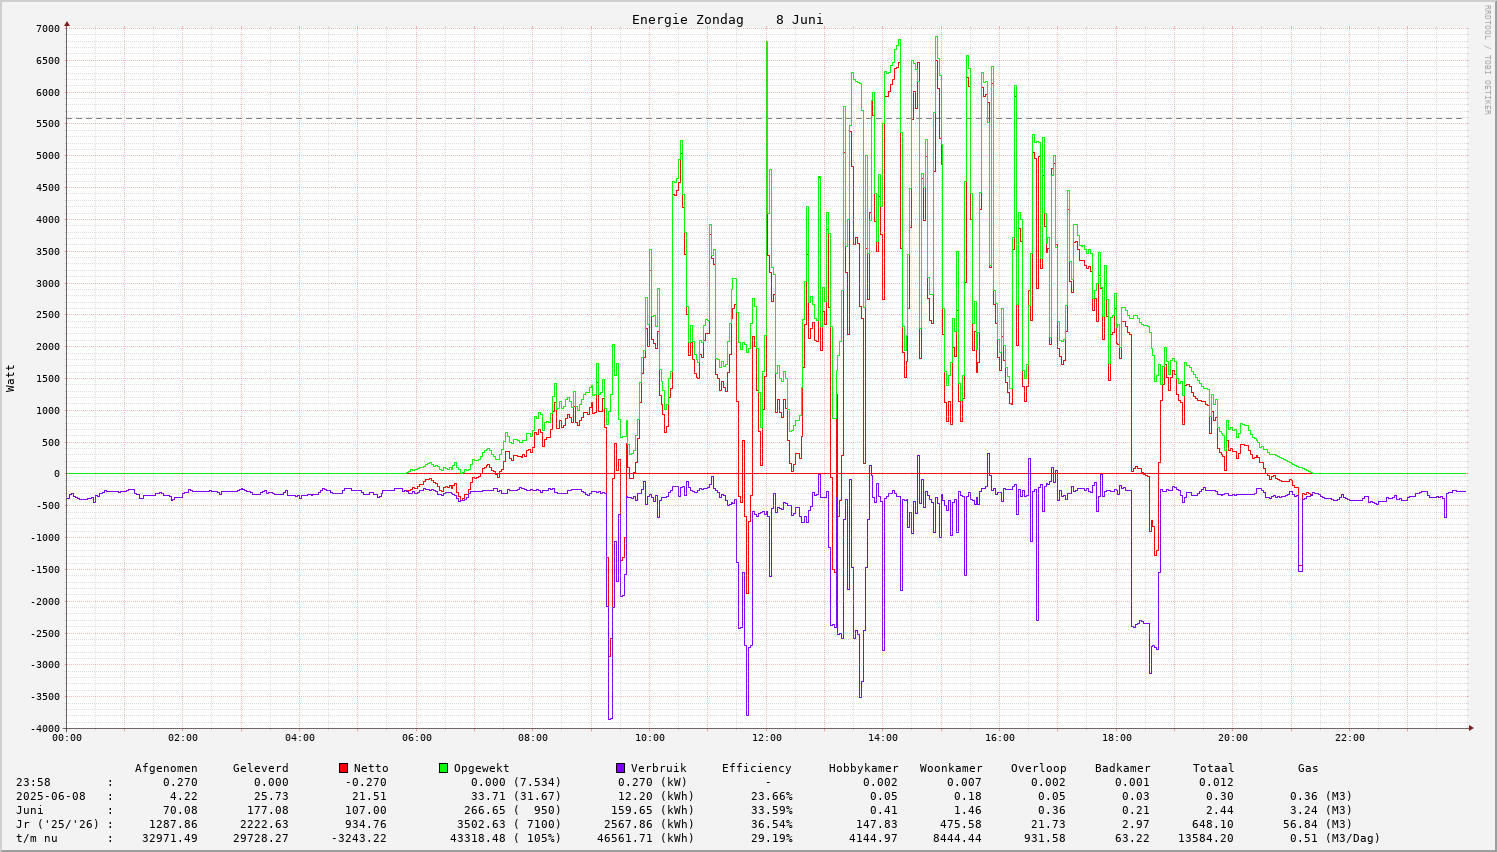Click the chart title Energie Zondag 8 Juni
Image resolution: width=1497 pixels, height=852 pixels.
point(727,20)
